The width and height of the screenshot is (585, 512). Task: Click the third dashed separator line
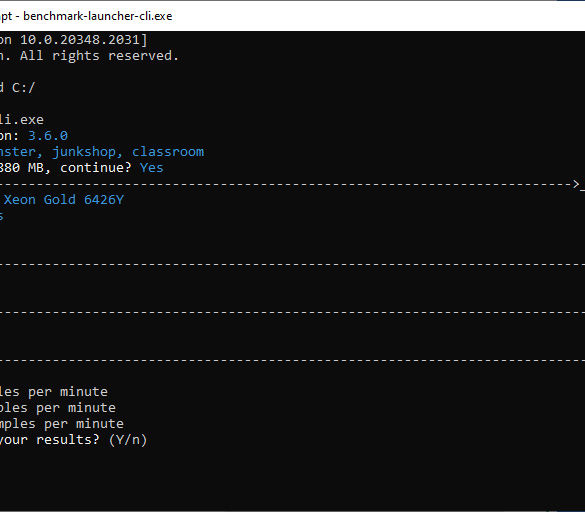(292, 312)
